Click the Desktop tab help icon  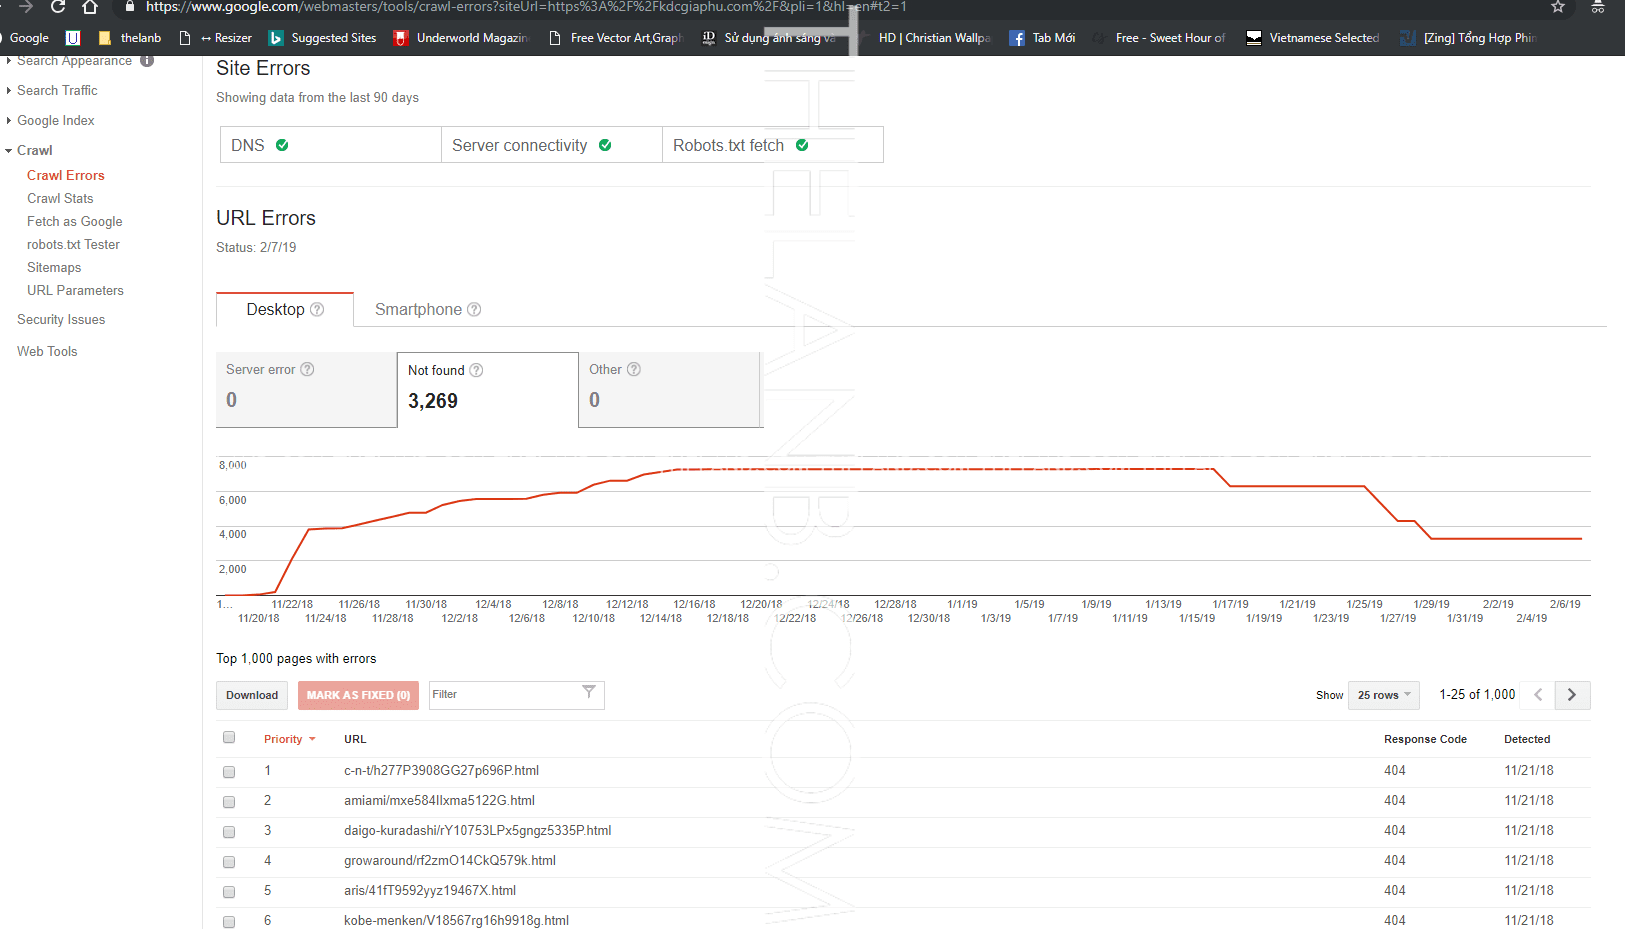(x=317, y=310)
